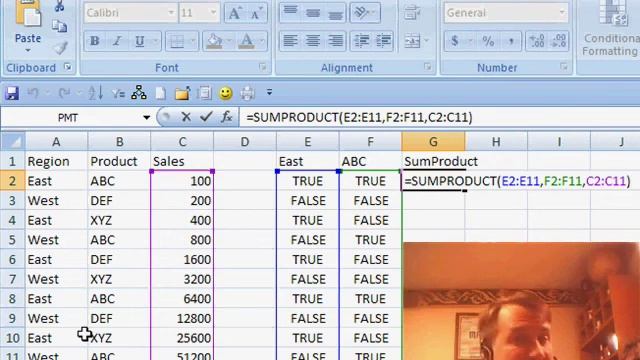The width and height of the screenshot is (640, 360).
Task: Click the SumProduct header cell
Action: point(433,161)
